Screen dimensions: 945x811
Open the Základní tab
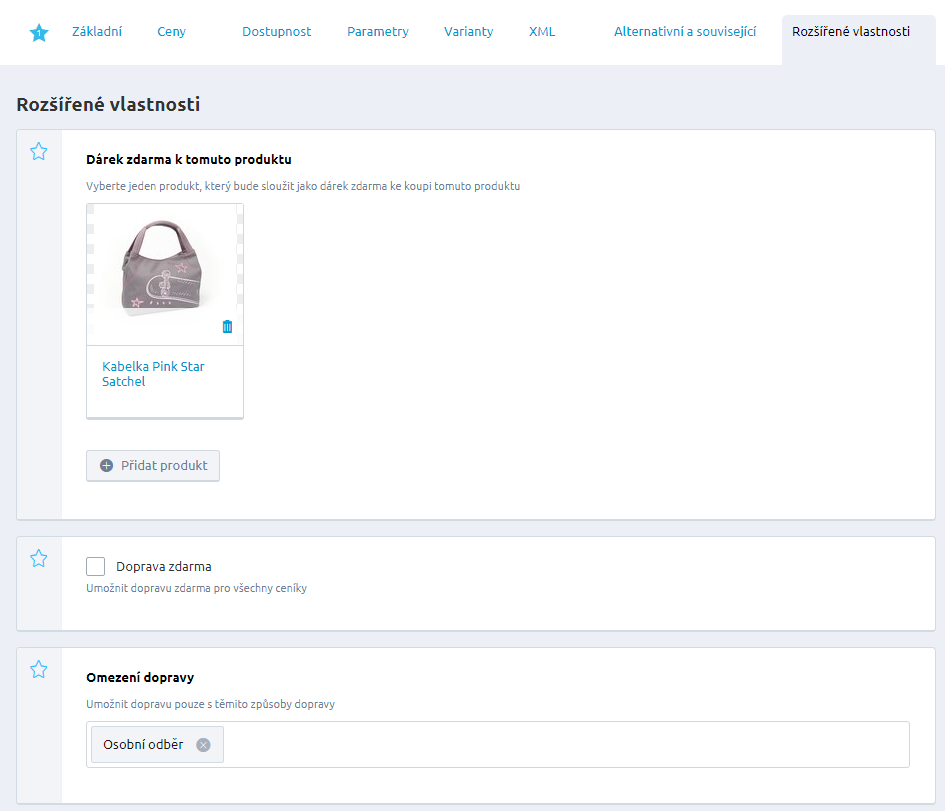[x=97, y=31]
